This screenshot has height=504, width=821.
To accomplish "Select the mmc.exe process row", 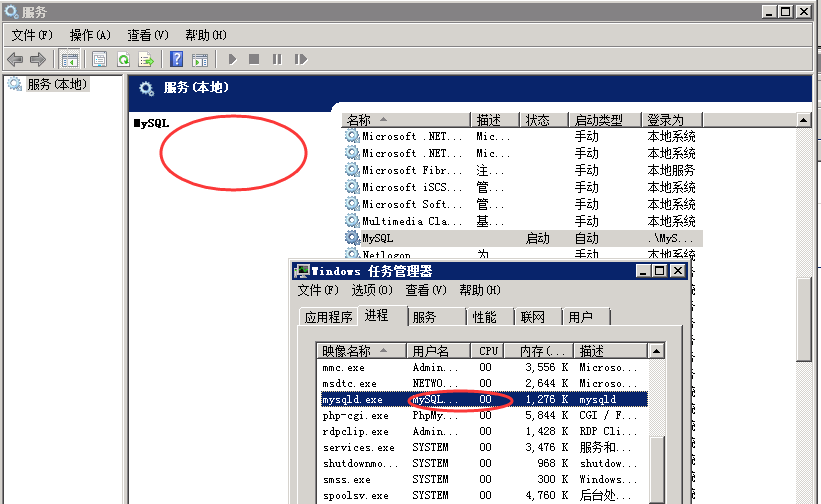I will click(483, 367).
